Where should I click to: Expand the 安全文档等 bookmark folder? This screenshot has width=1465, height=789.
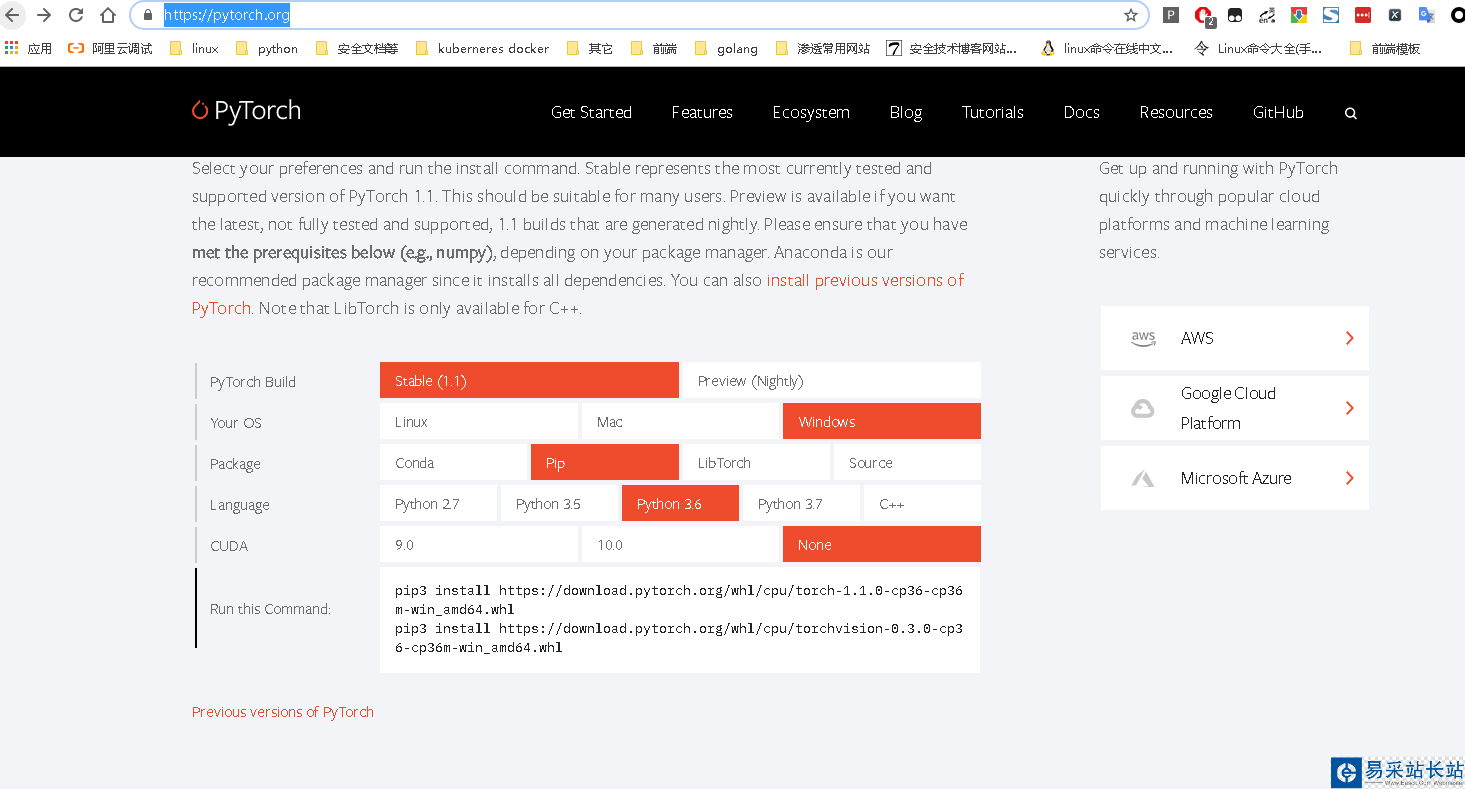click(x=357, y=48)
